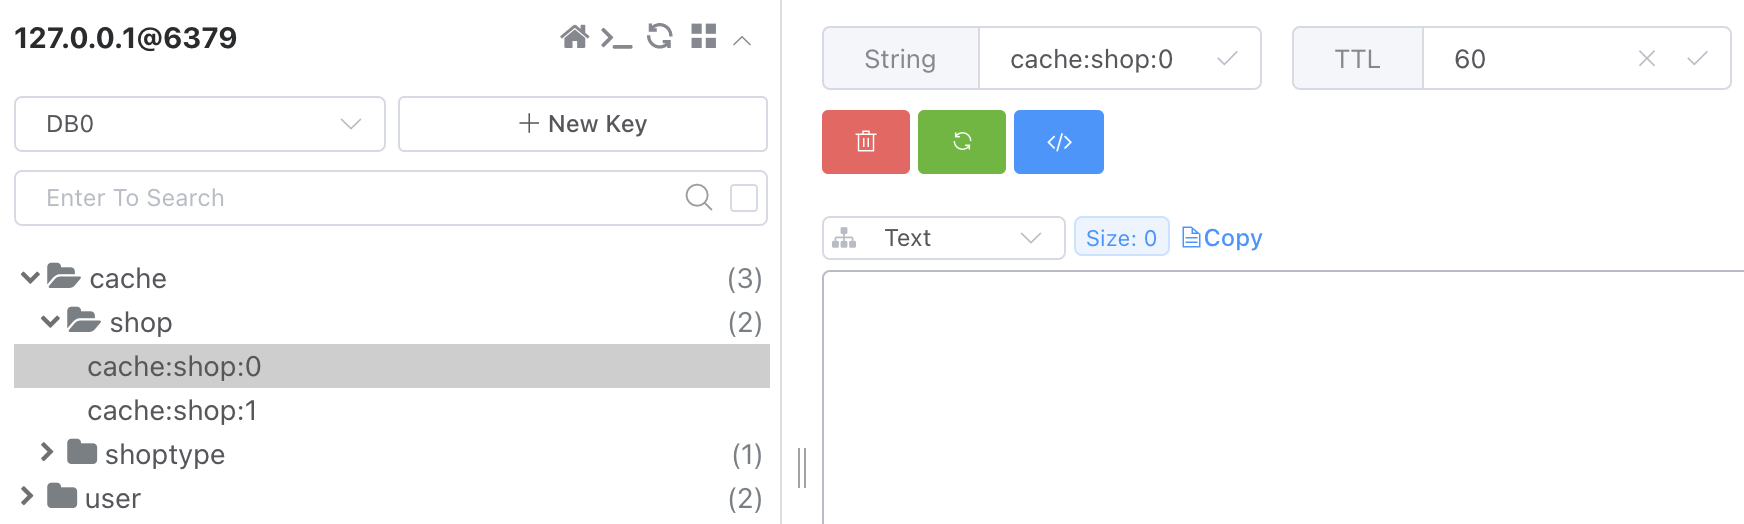Screen dimensions: 1744x524
Task: Open the Text format viewer dropdown
Action: (944, 238)
